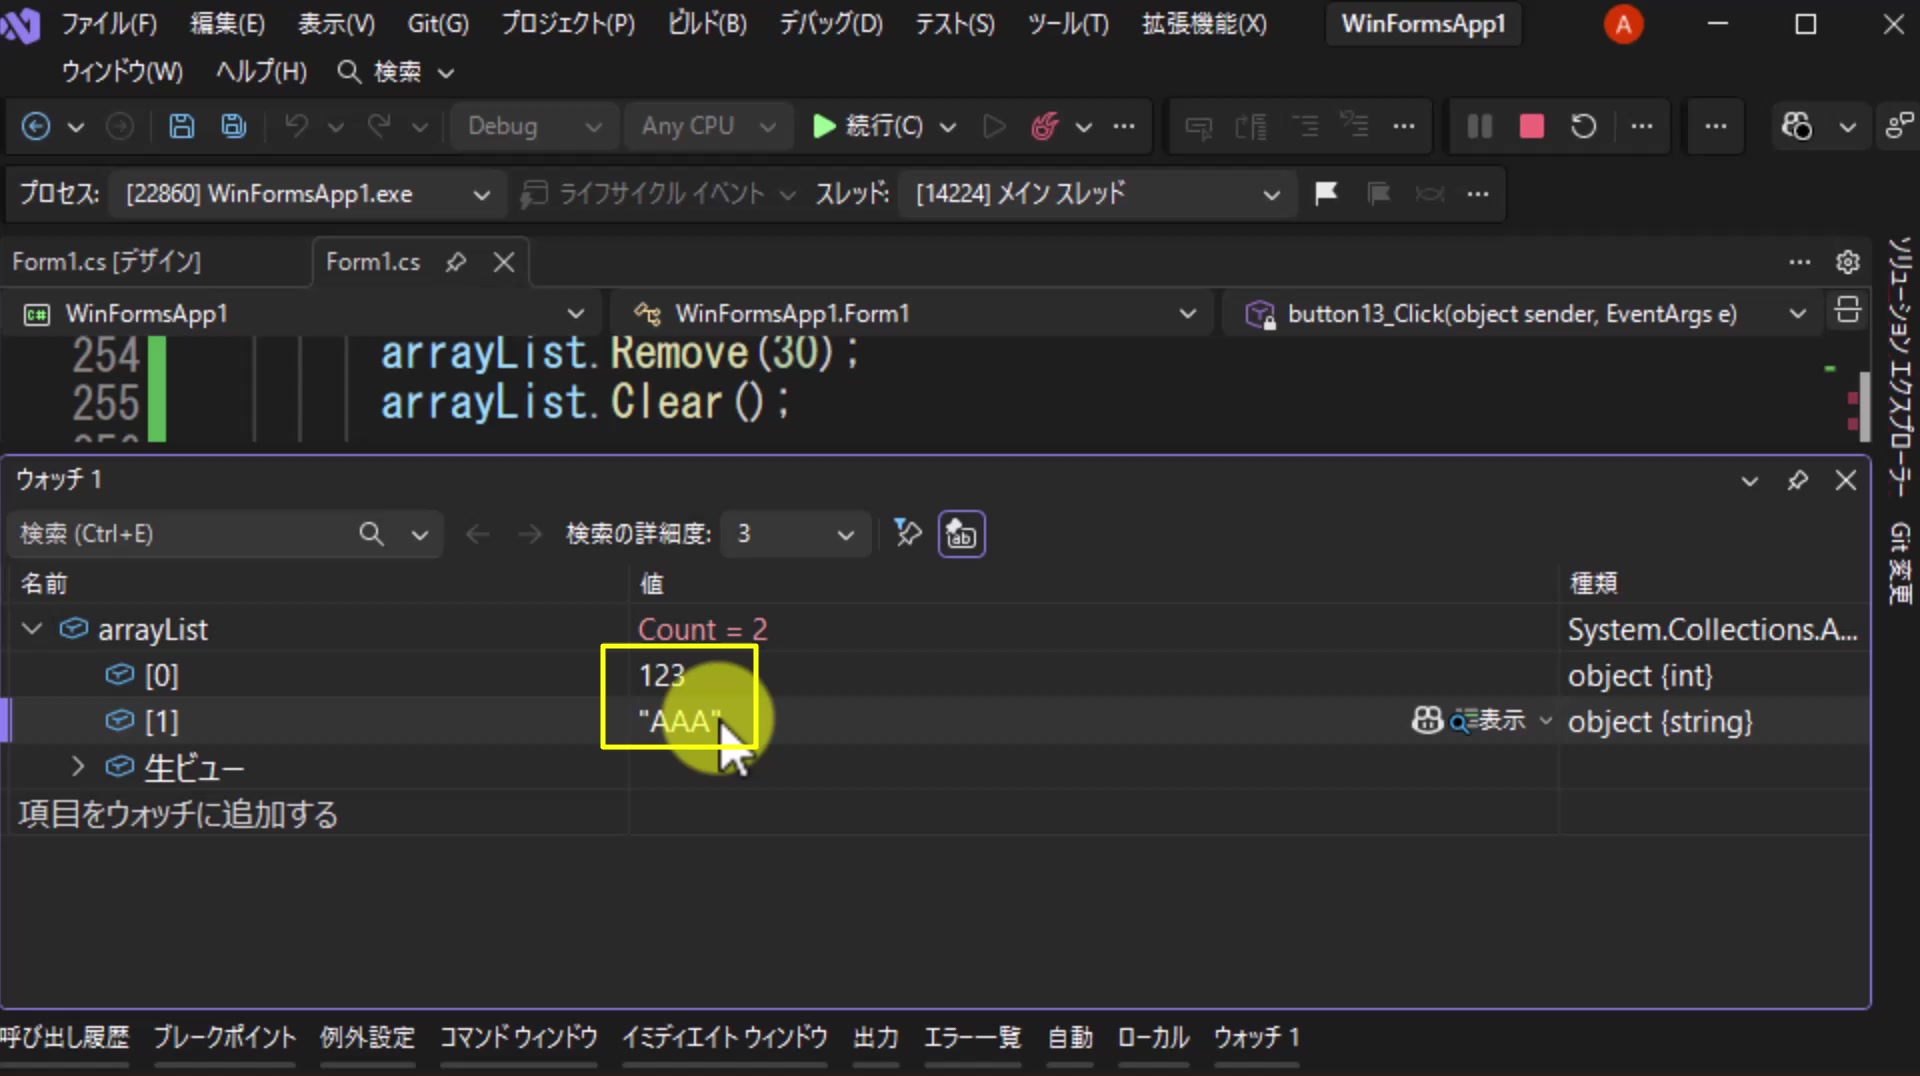Open the process WinFormsApp1.exe dropdown
1920x1076 pixels.
[x=306, y=194]
